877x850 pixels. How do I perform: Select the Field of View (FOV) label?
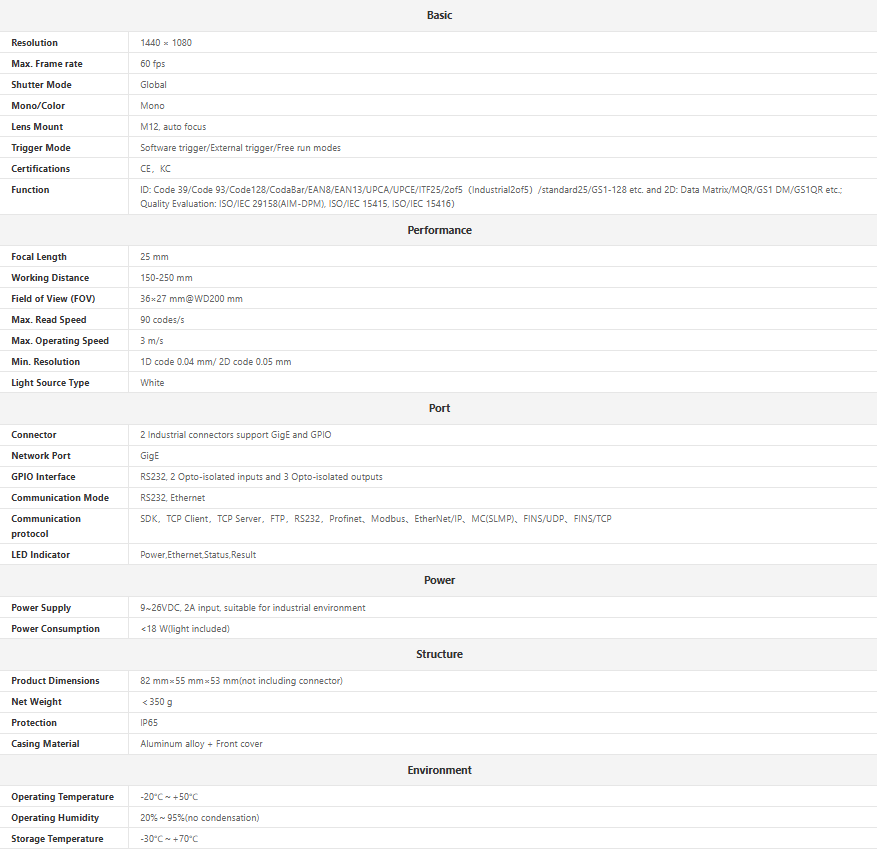(53, 299)
